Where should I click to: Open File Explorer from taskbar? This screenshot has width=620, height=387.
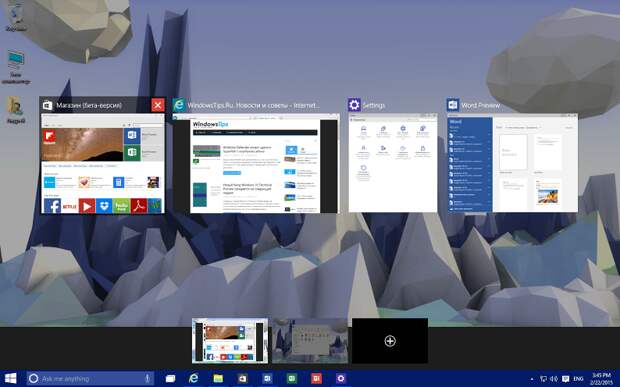click(218, 378)
